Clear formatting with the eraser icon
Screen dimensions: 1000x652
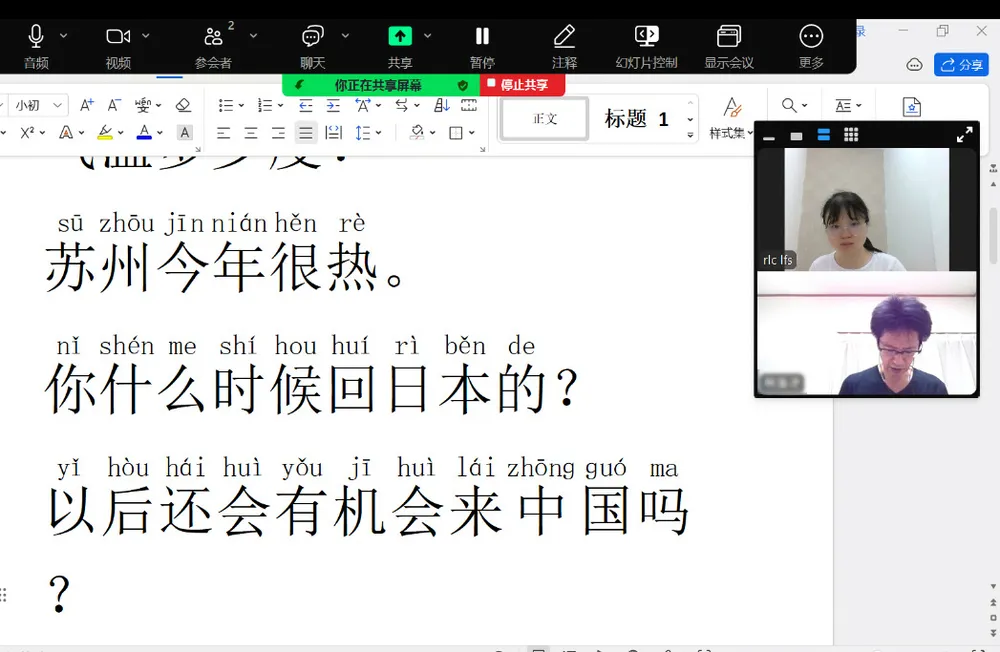coord(183,104)
